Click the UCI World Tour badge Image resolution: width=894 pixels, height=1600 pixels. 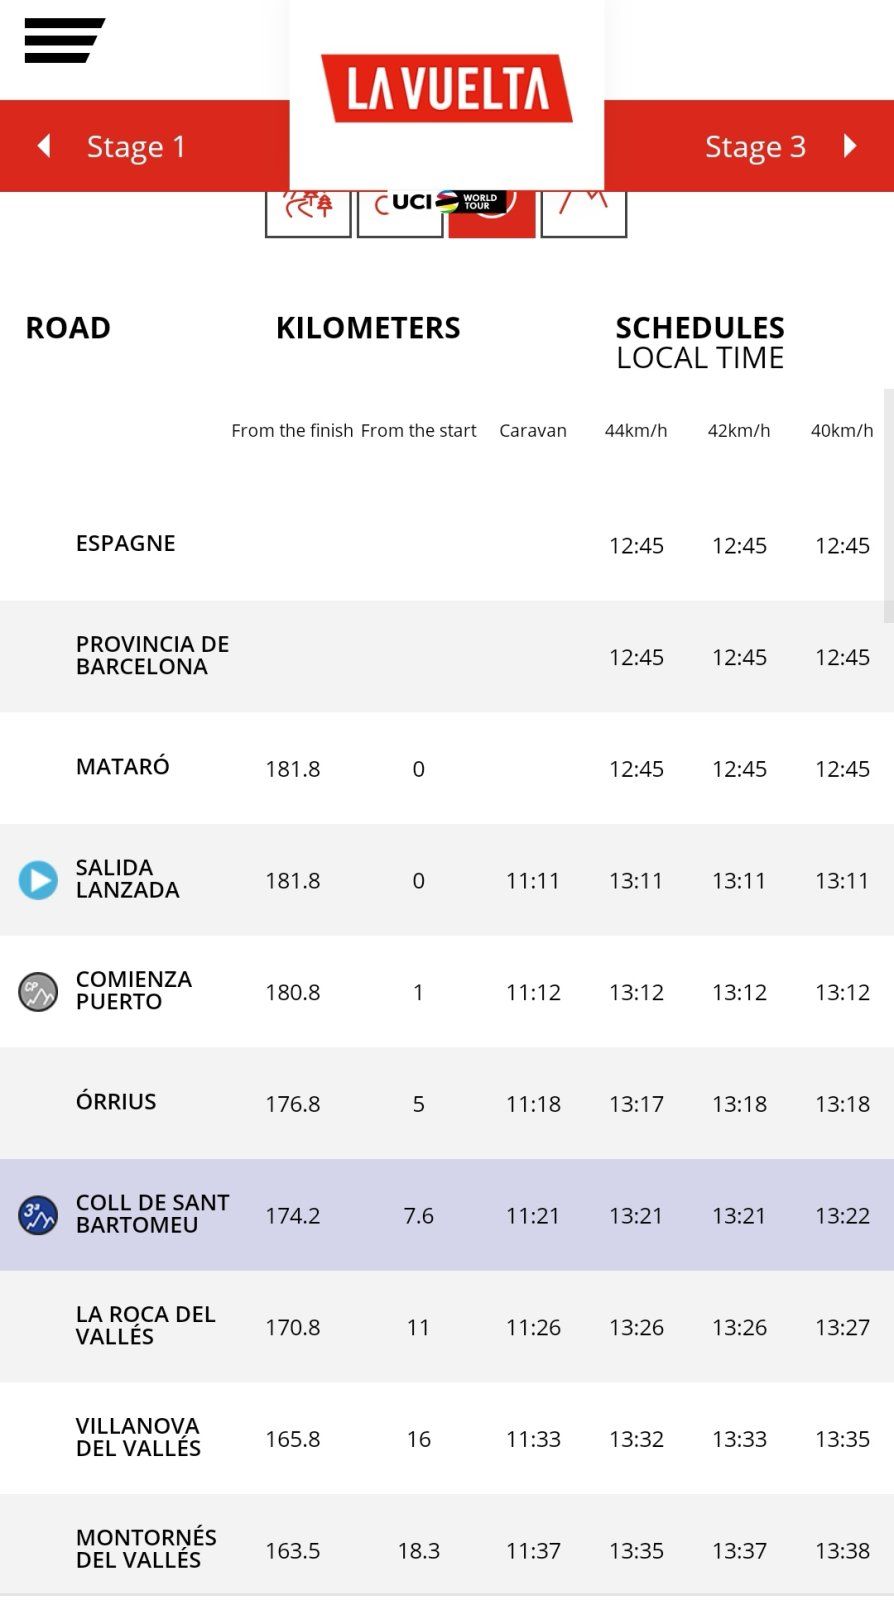coord(445,202)
